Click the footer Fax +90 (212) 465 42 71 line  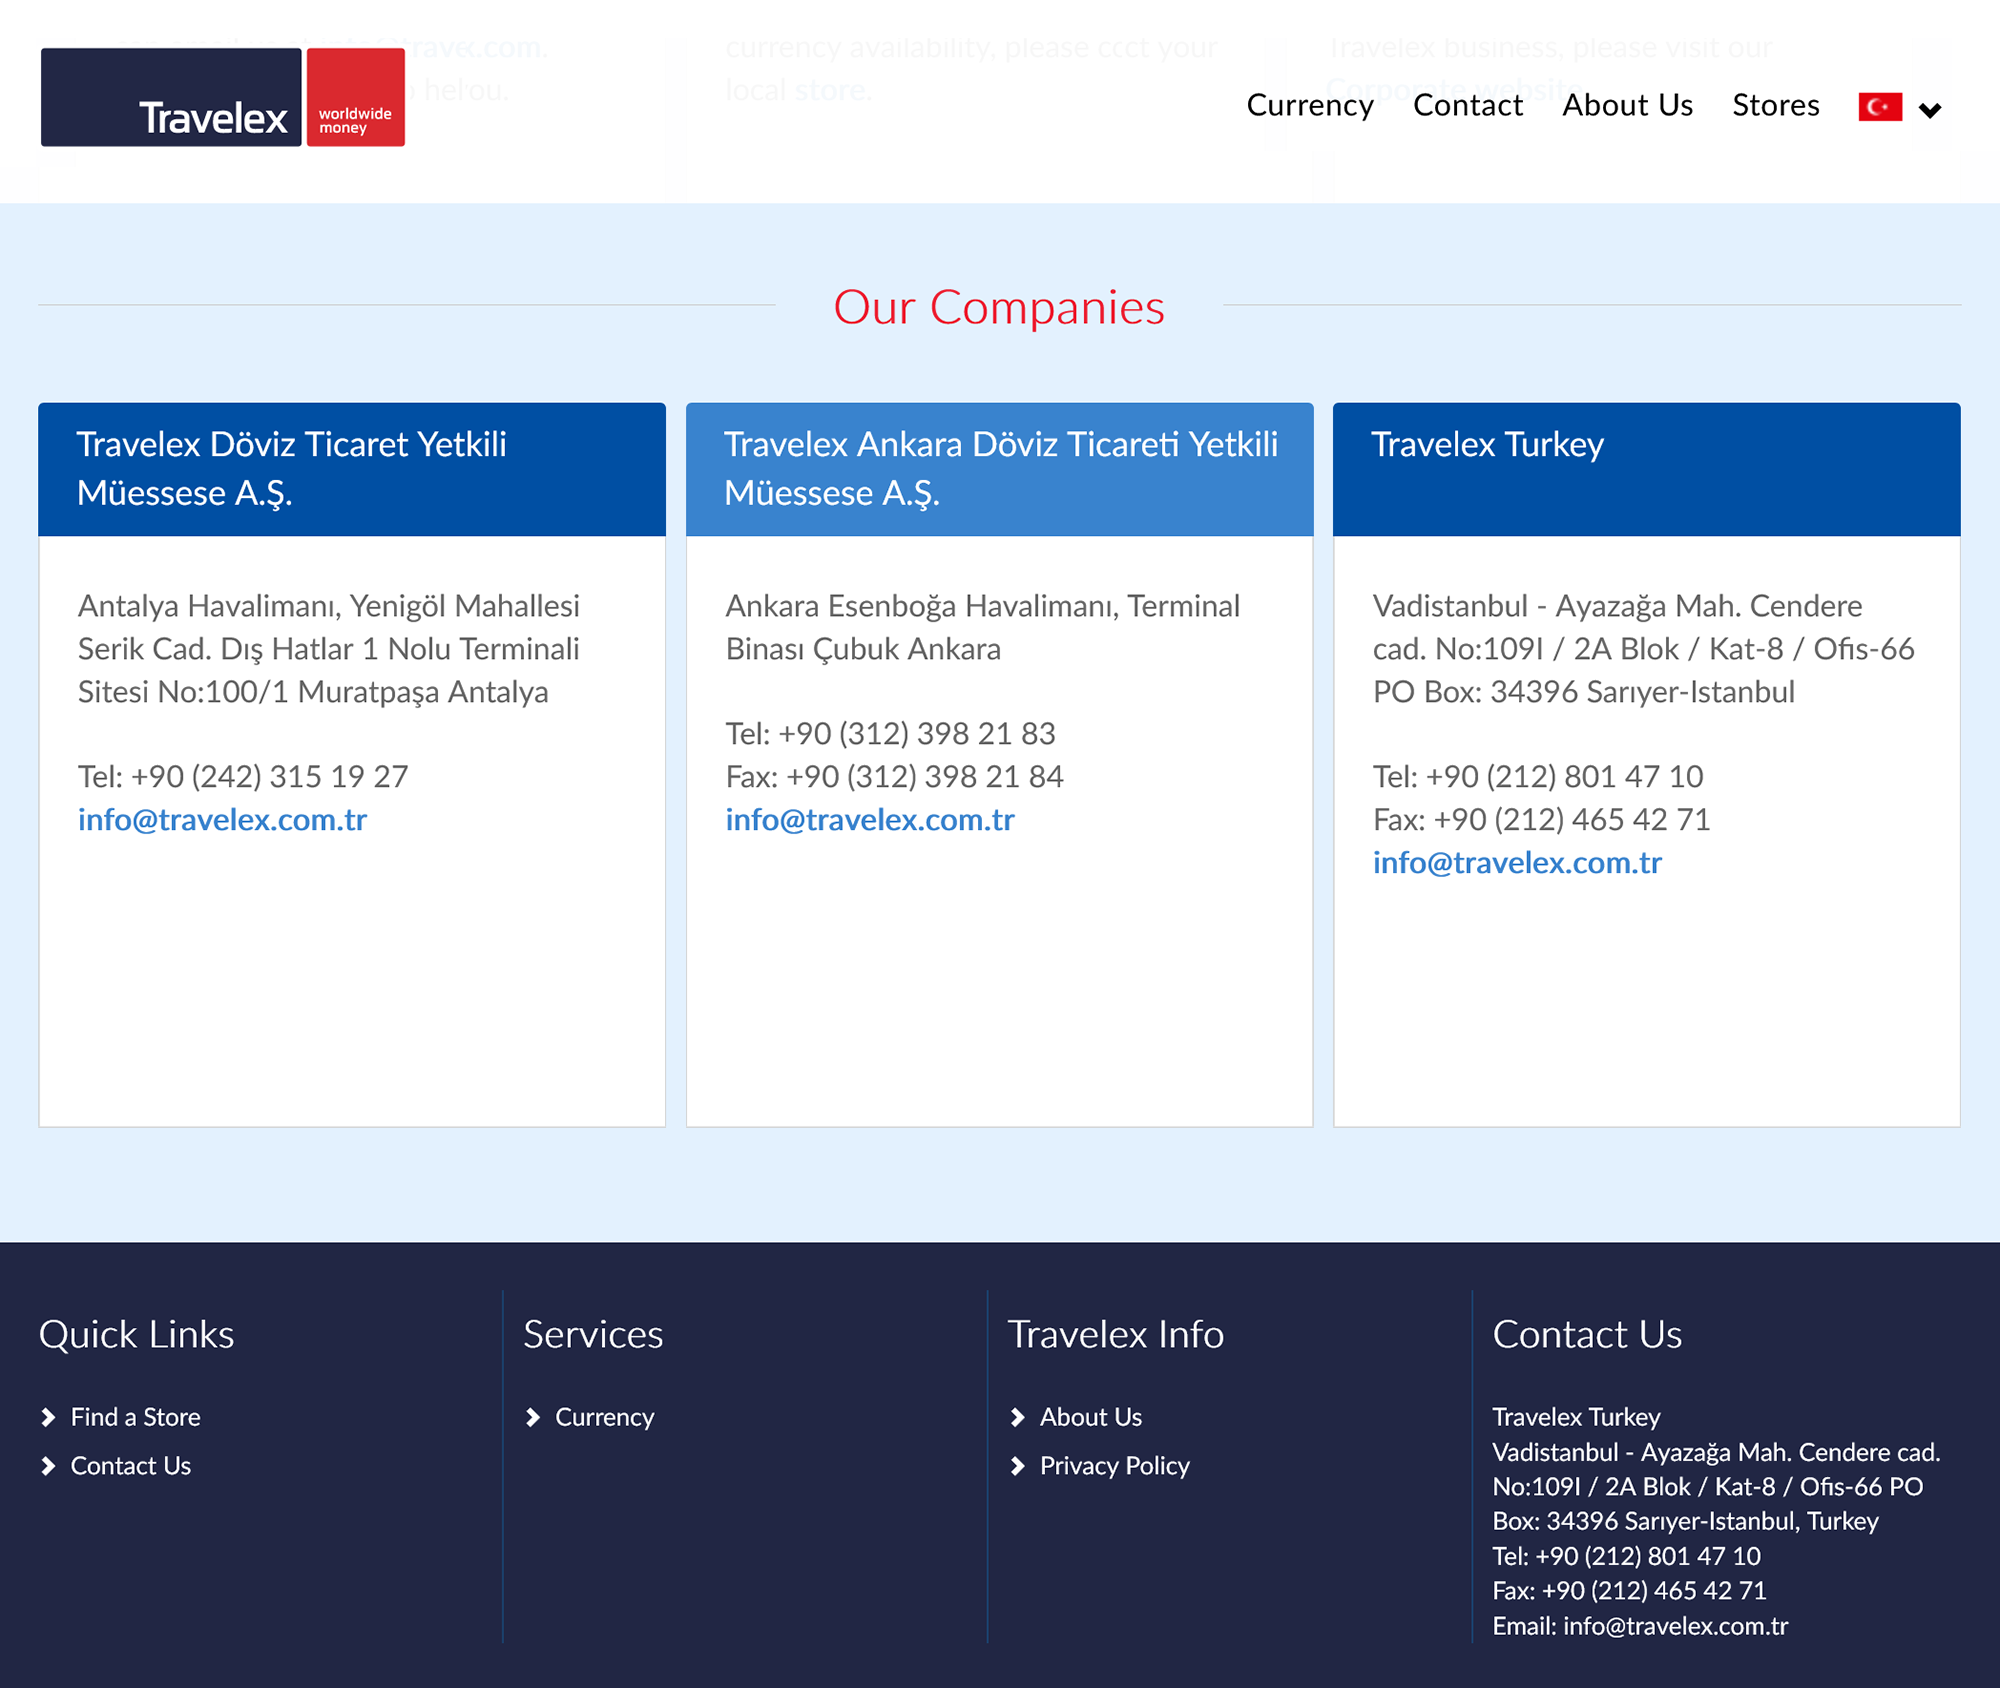1629,1591
